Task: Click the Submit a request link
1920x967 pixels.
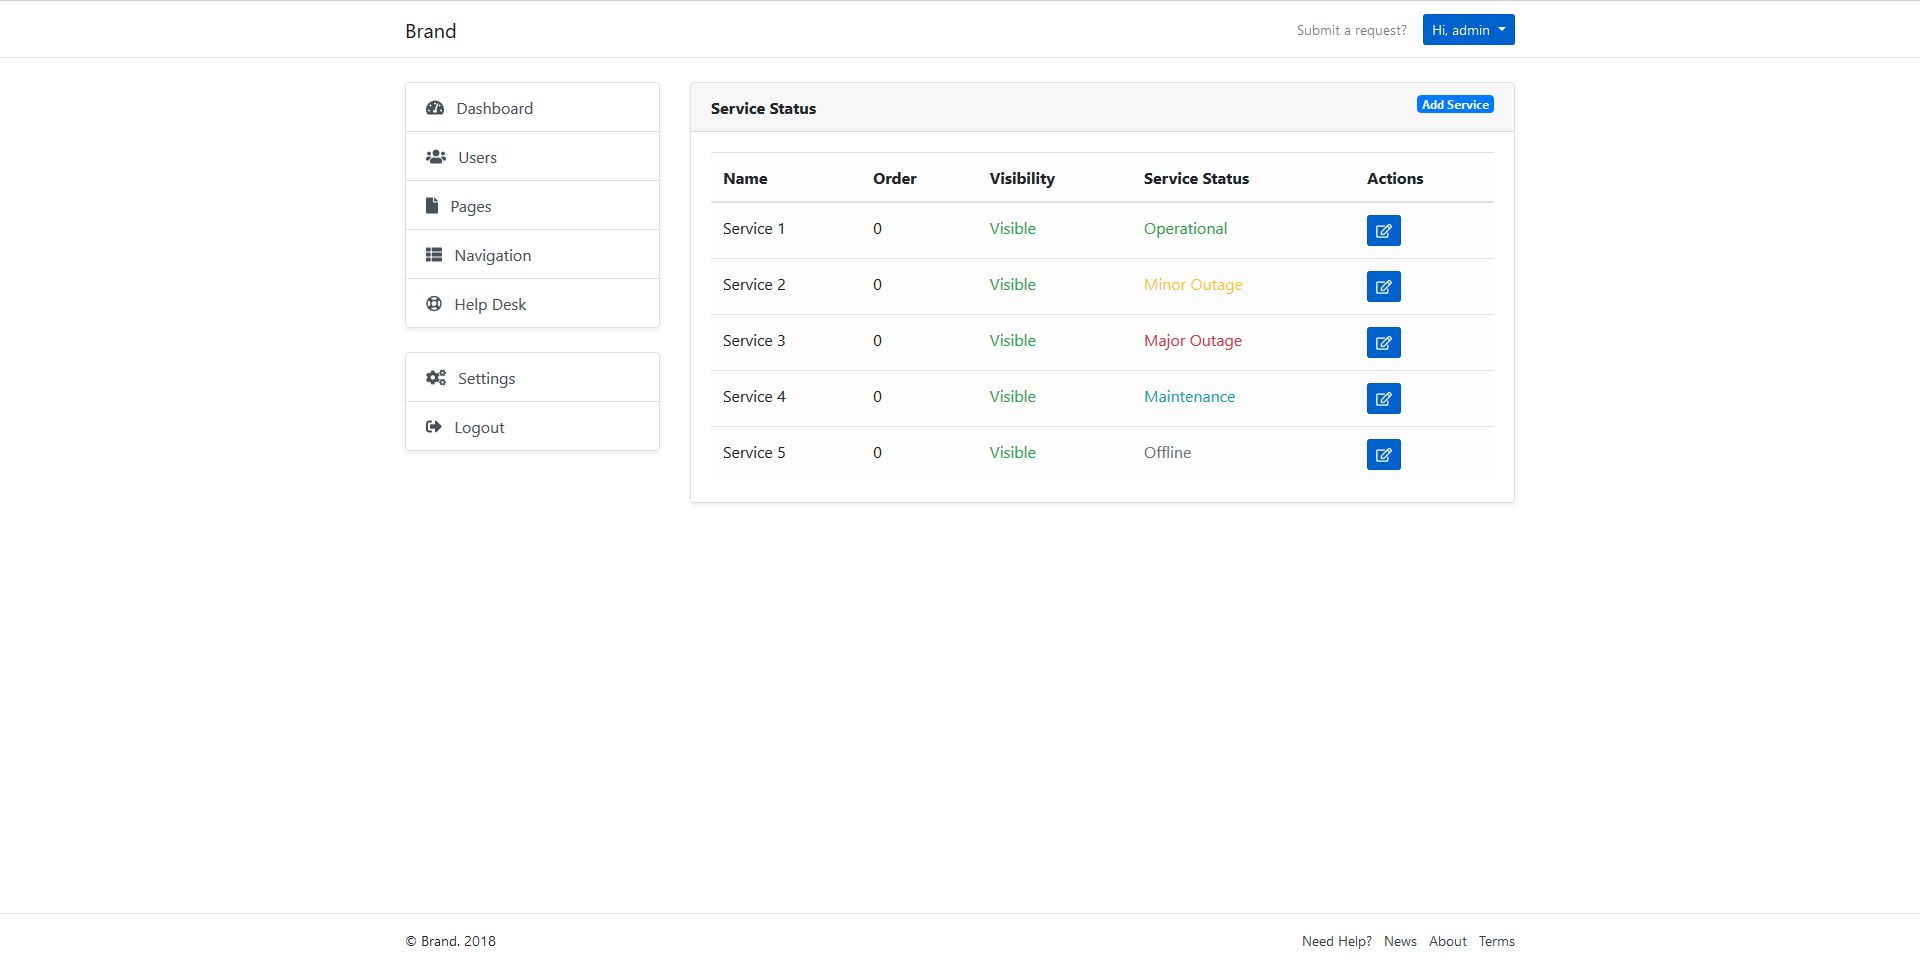Action: 1351,30
